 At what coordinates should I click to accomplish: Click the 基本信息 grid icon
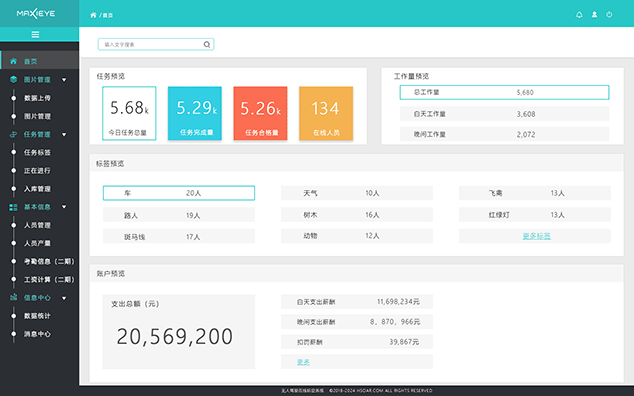[x=13, y=207]
